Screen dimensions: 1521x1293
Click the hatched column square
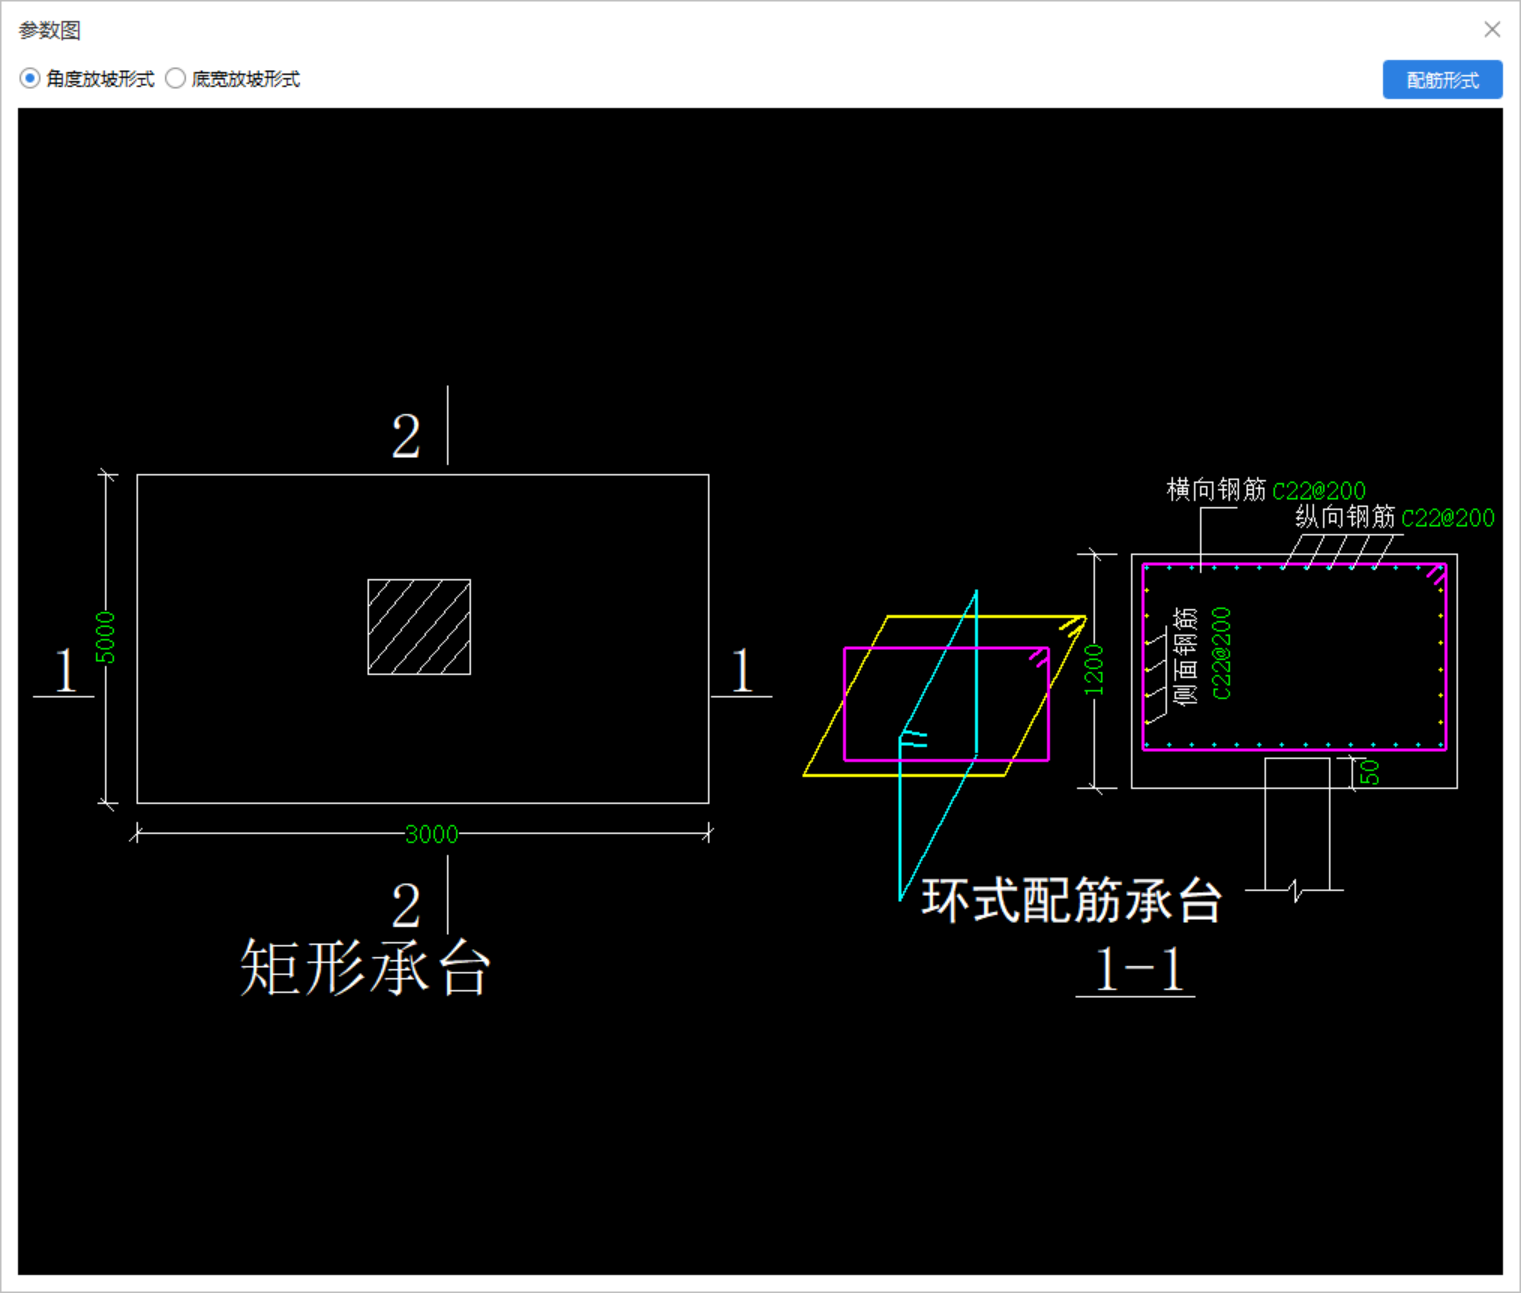[419, 627]
